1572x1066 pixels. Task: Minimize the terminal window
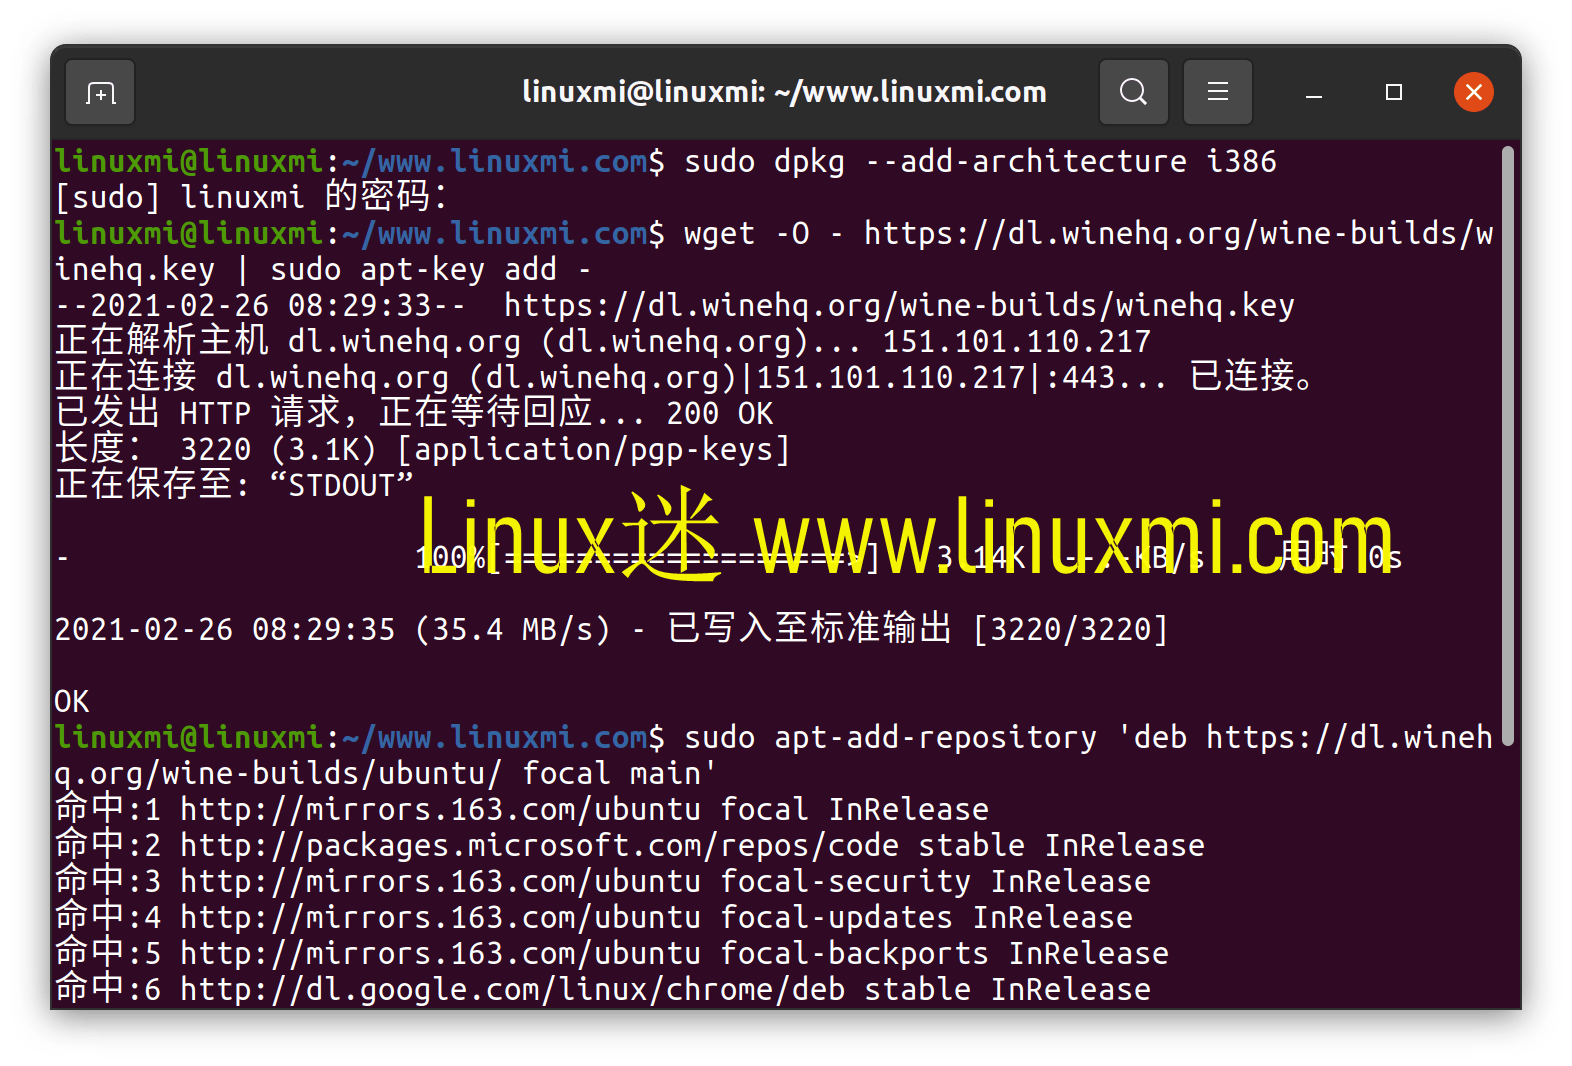point(1314,93)
